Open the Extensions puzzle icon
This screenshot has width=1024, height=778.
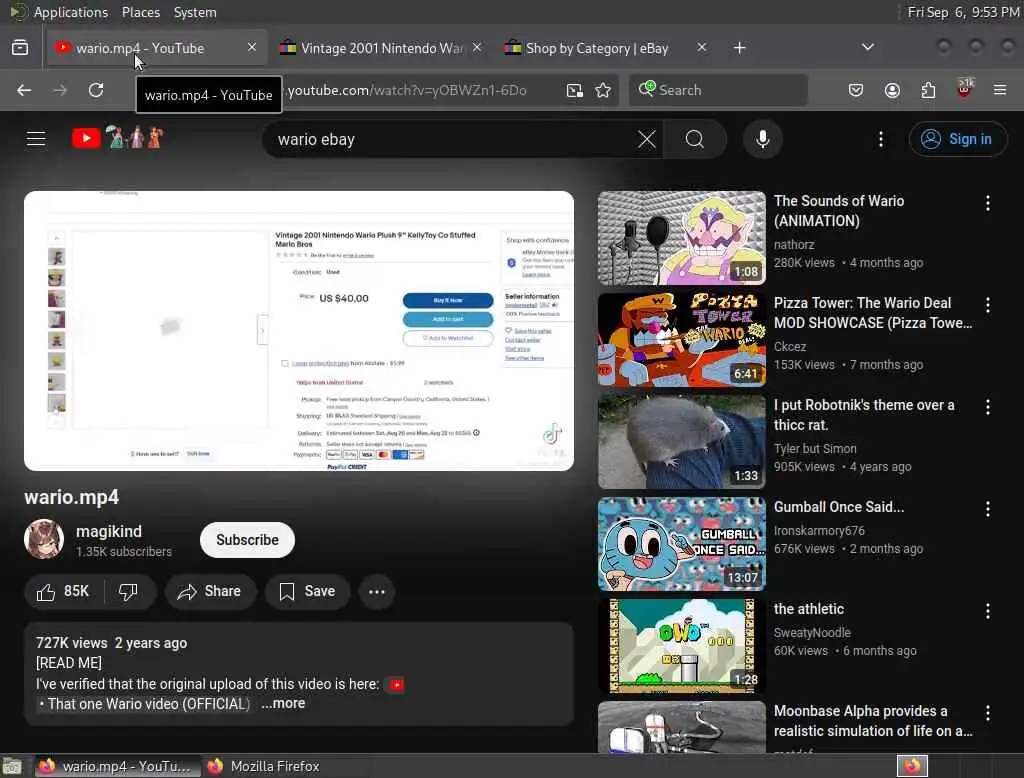click(928, 90)
